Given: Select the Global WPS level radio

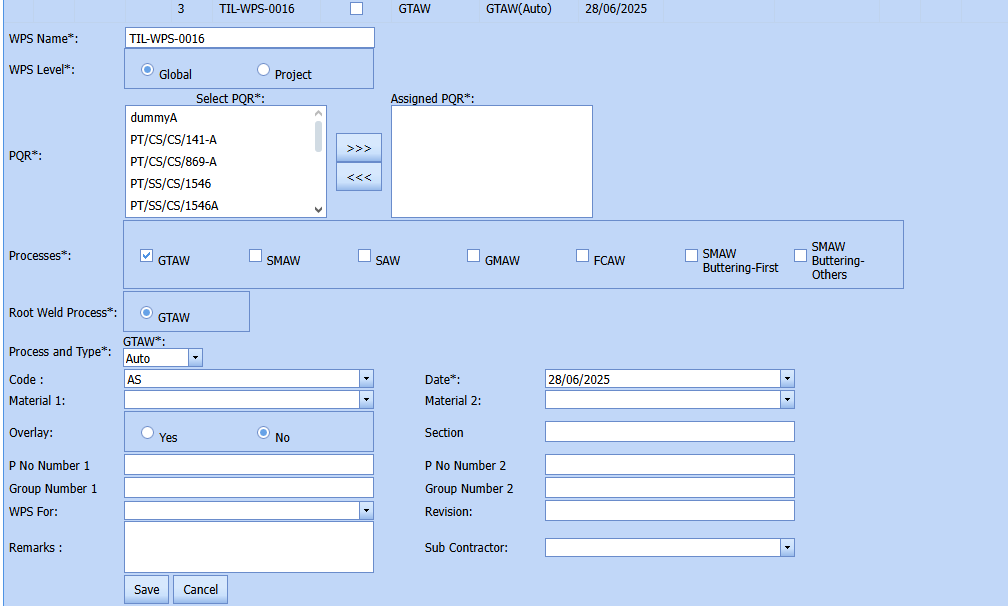Looking at the screenshot, I should point(148,70).
